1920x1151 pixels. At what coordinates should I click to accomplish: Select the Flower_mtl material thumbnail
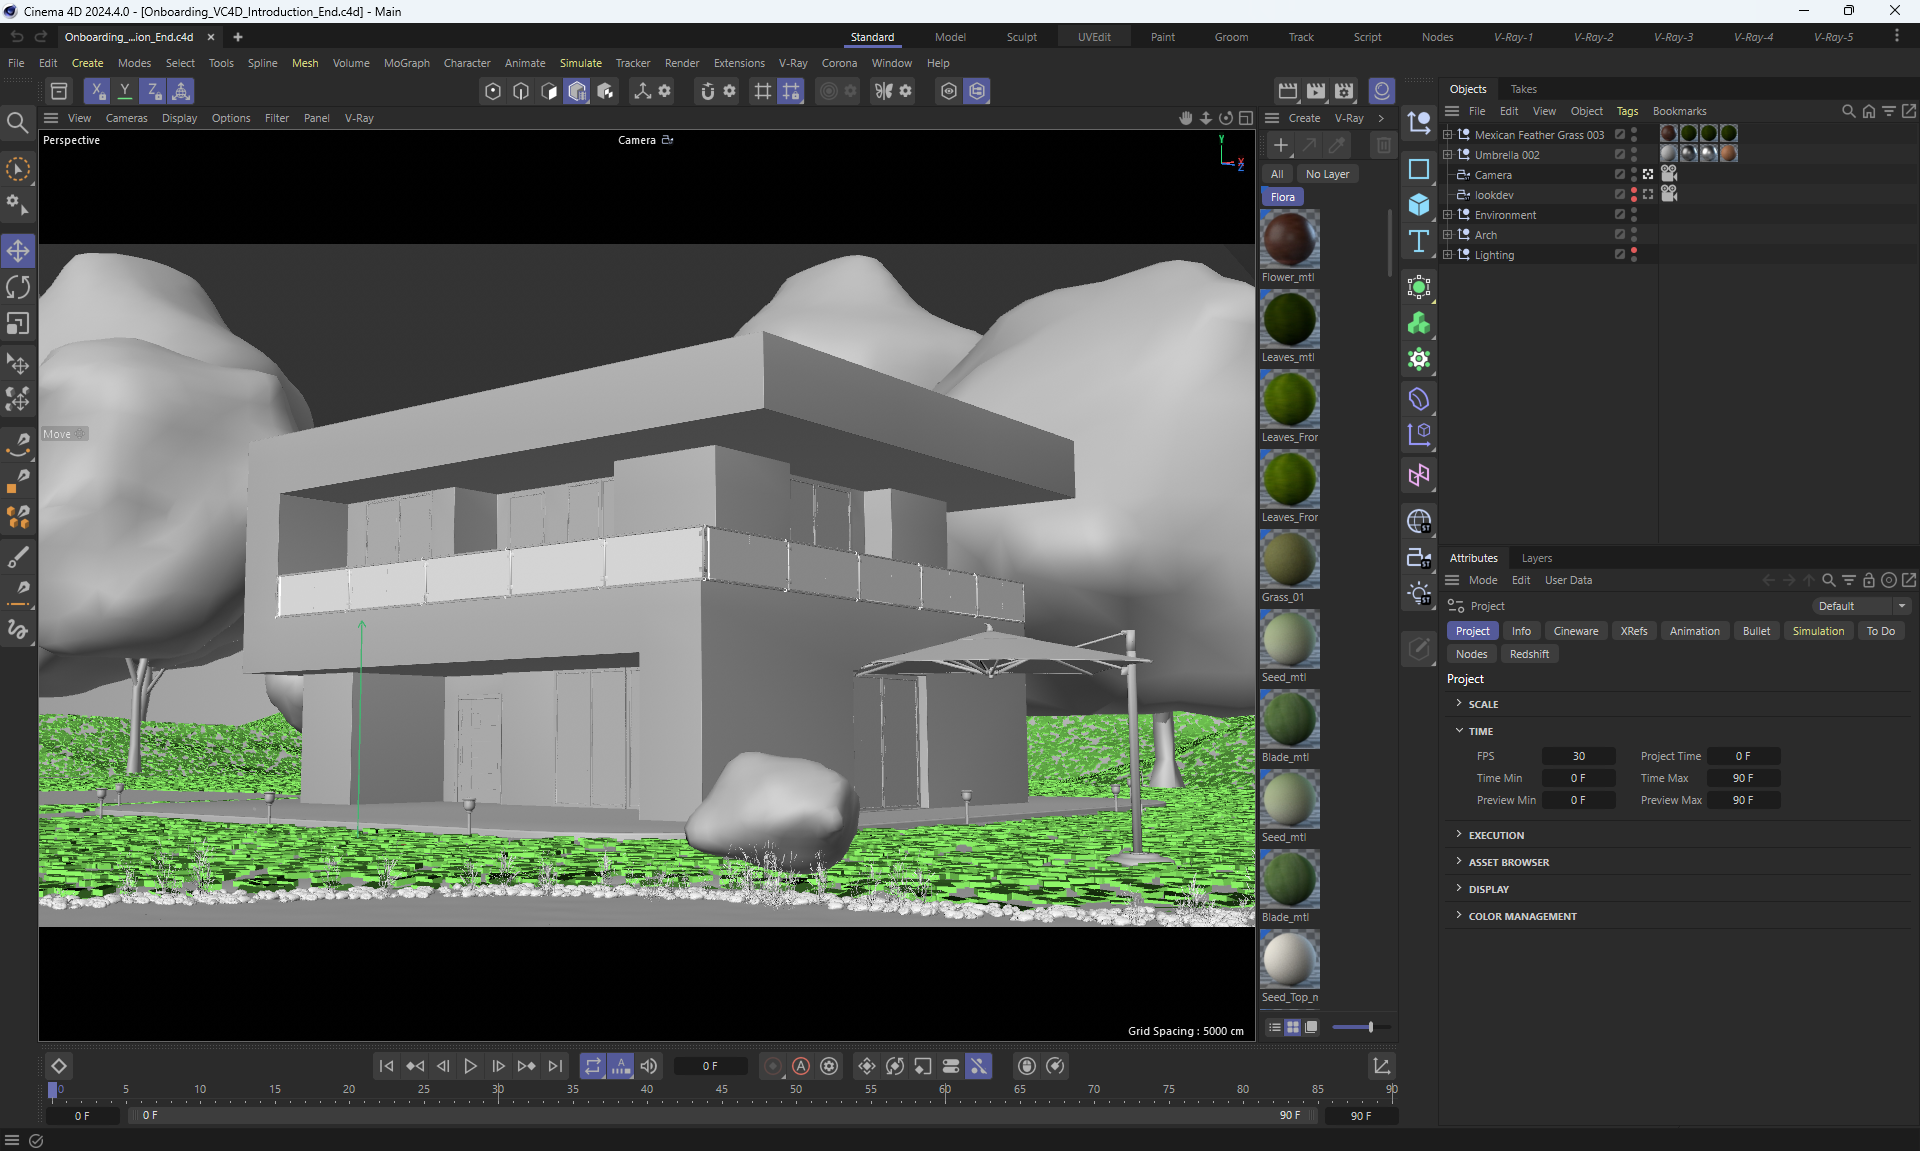click(1289, 240)
